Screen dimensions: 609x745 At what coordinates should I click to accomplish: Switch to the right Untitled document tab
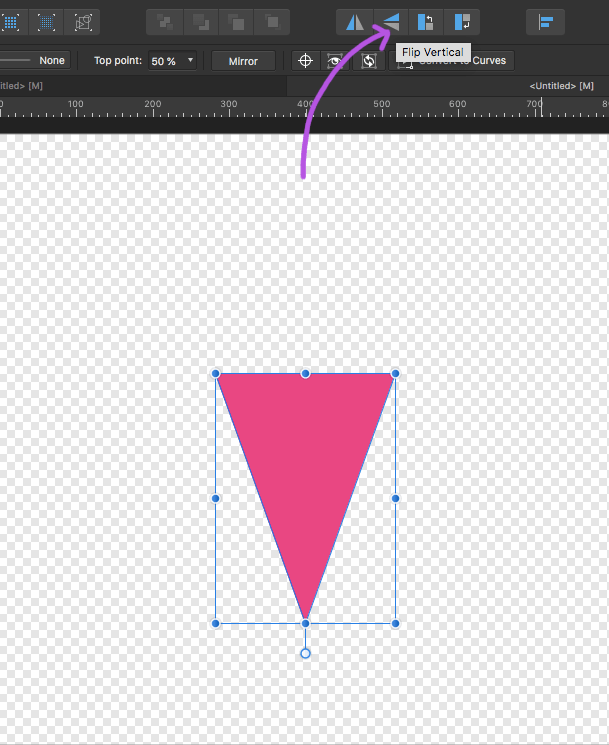pyautogui.click(x=566, y=87)
